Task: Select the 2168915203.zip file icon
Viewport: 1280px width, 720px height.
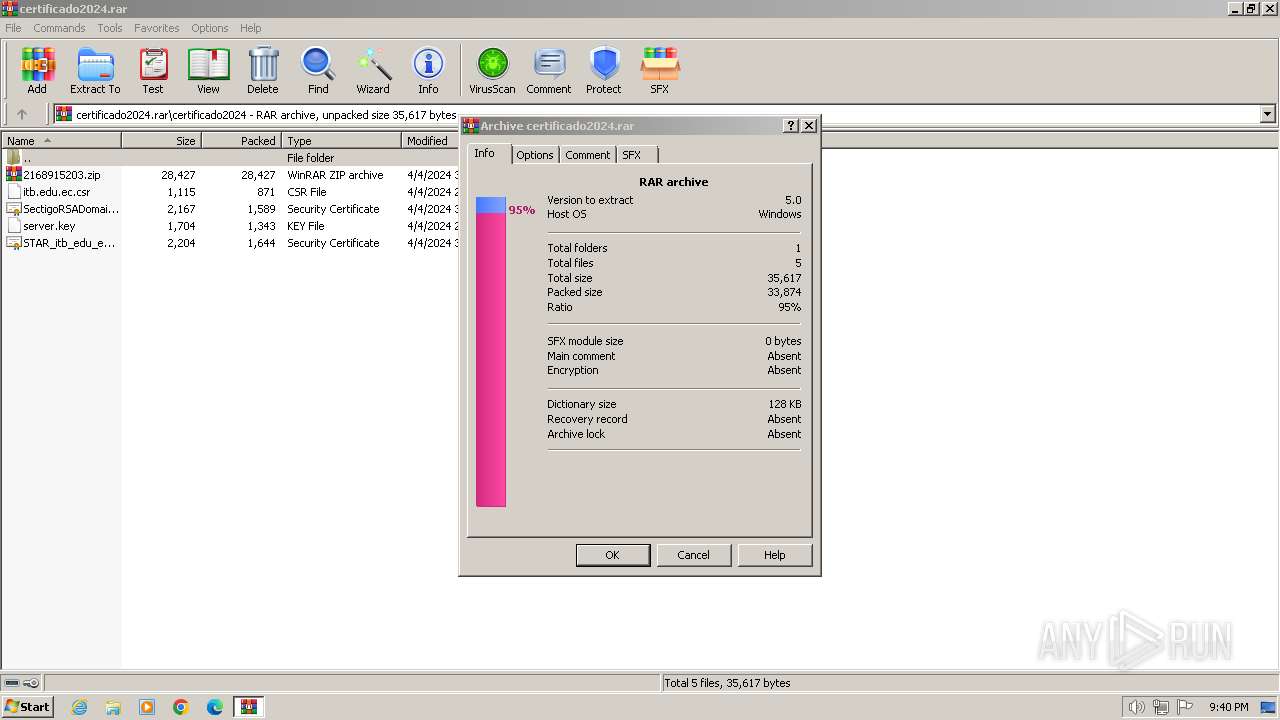Action: click(13, 174)
